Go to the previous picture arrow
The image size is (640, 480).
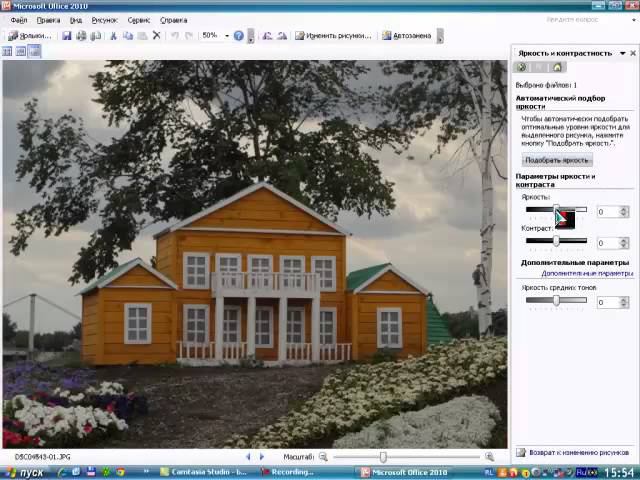(x=247, y=457)
